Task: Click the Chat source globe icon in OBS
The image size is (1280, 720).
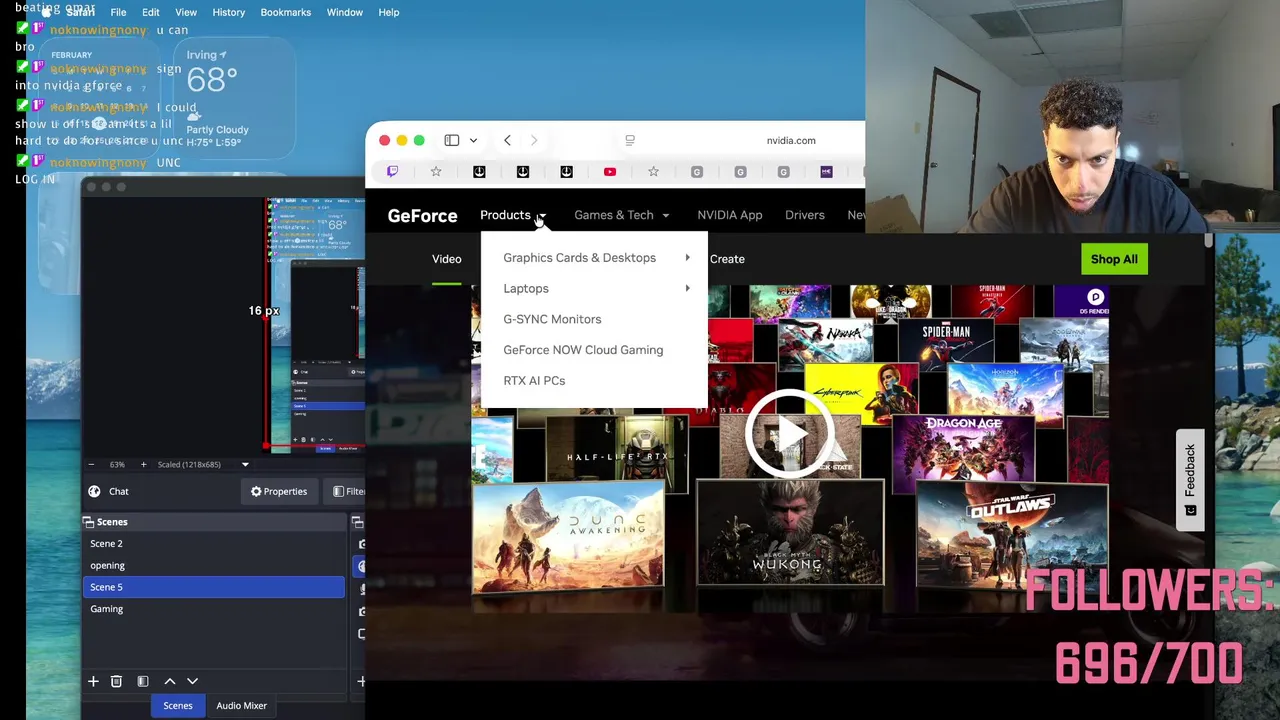Action: pos(94,491)
